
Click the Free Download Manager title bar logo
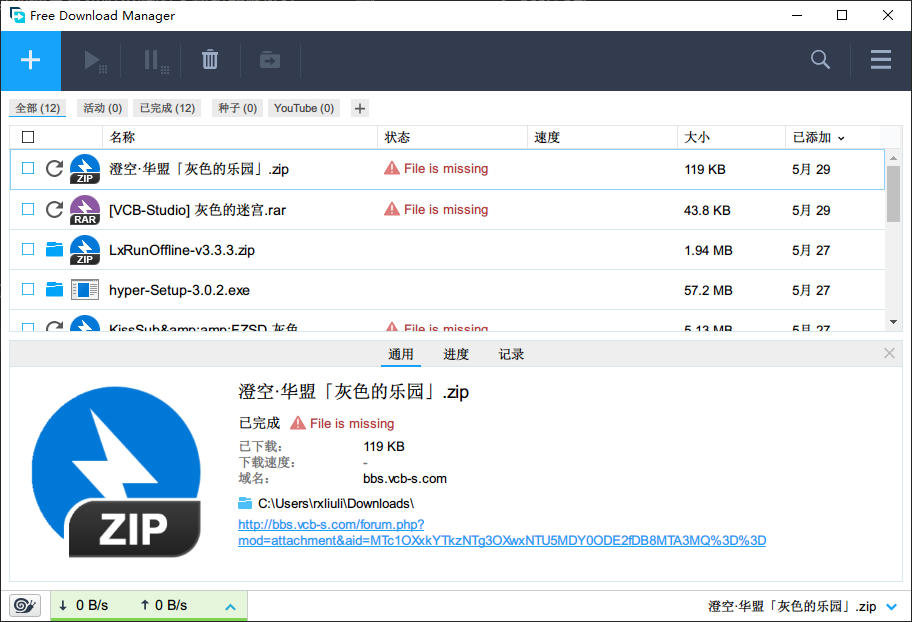click(17, 15)
